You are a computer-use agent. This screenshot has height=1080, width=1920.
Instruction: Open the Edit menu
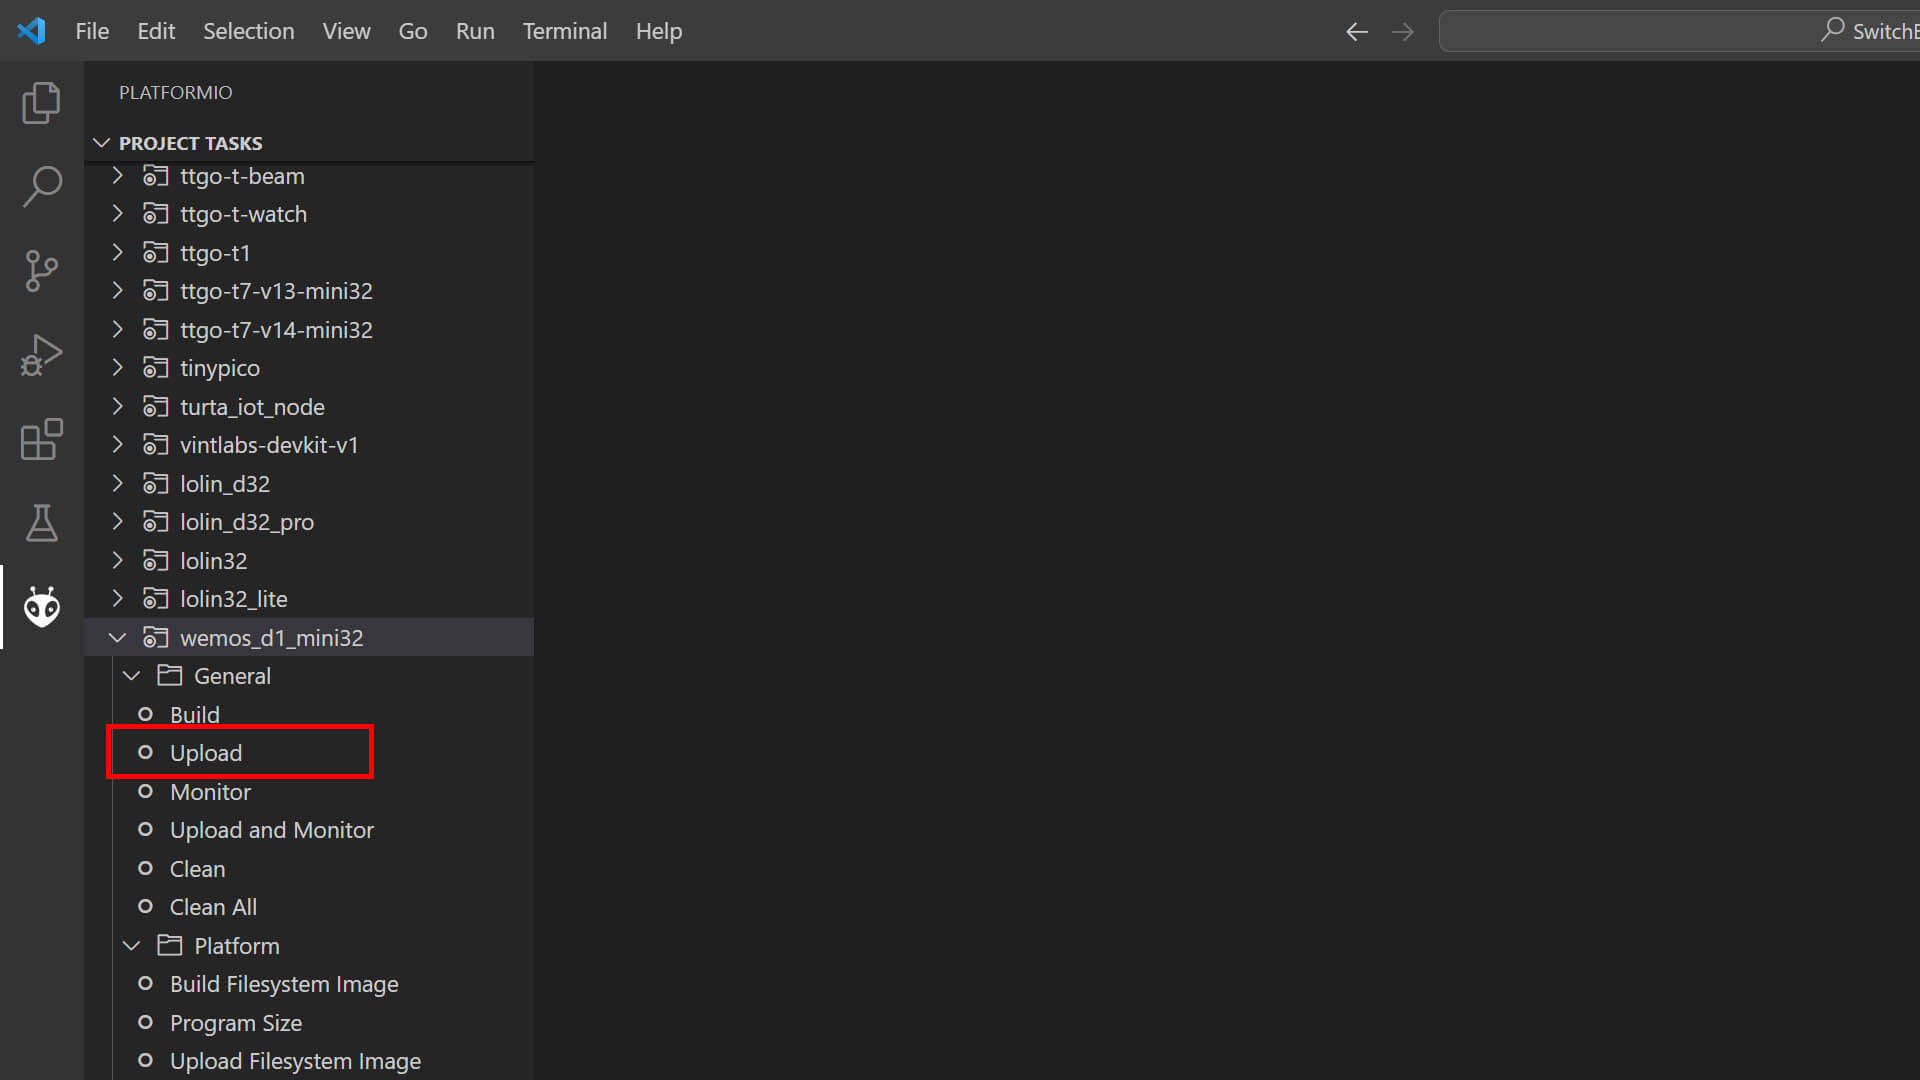[x=156, y=31]
